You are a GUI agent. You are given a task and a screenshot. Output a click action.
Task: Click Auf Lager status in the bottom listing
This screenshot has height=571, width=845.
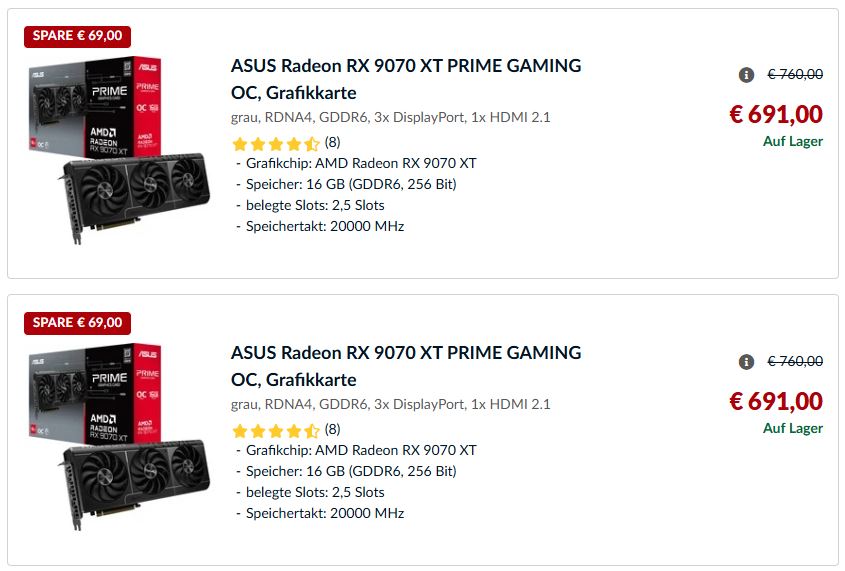[x=792, y=428]
